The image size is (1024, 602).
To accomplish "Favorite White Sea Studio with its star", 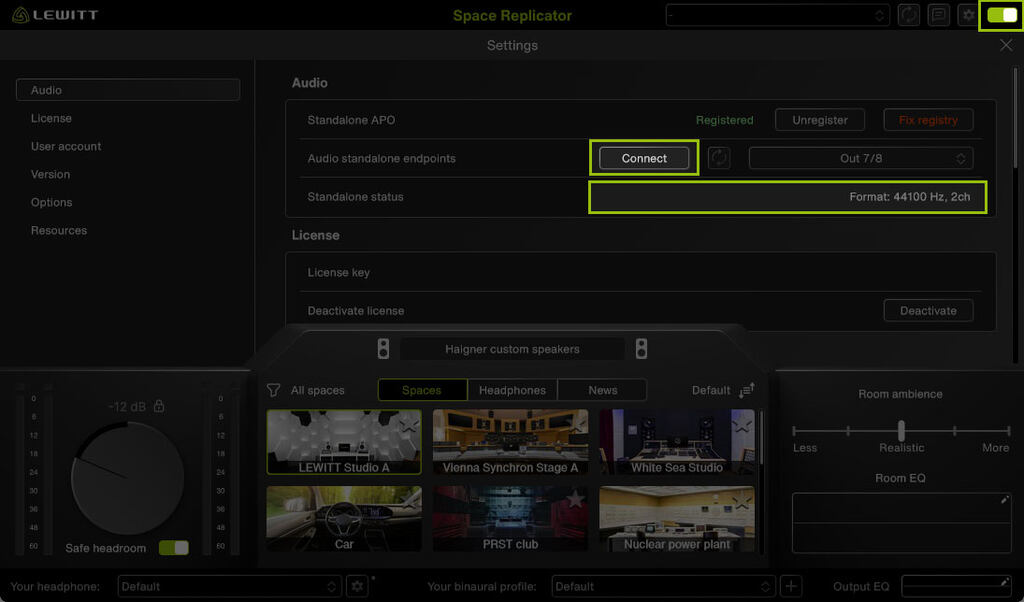I will point(742,424).
